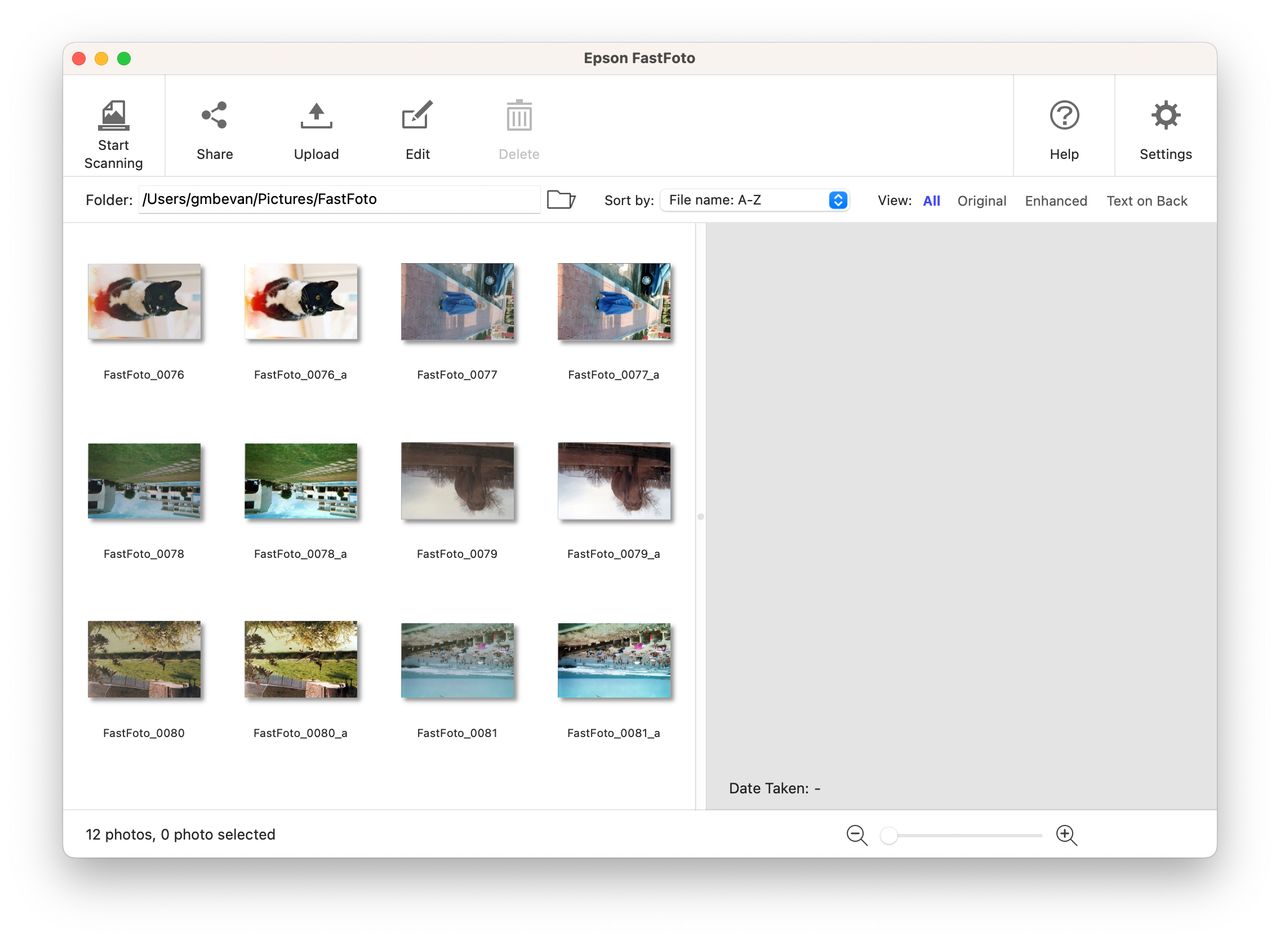This screenshot has height=941, width=1280.
Task: Click the Delete trash icon
Action: [519, 115]
